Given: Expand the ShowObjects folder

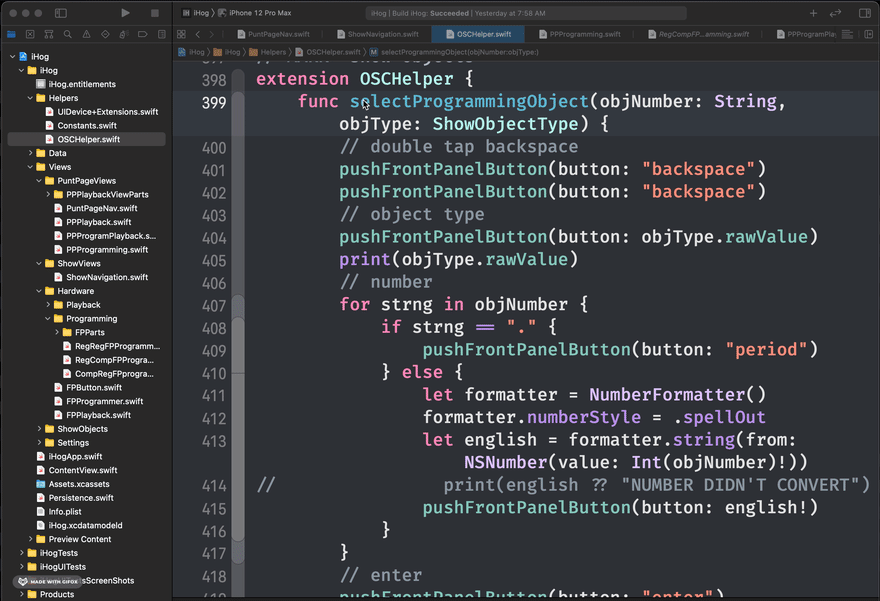Looking at the screenshot, I should click(39, 429).
